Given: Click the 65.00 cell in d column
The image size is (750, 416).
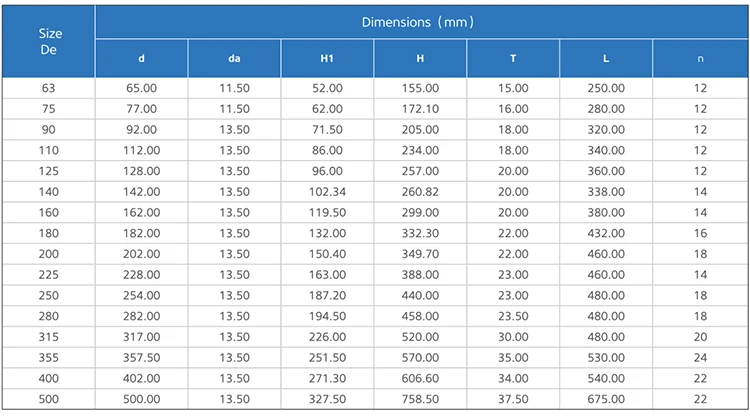Looking at the screenshot, I should coord(141,88).
